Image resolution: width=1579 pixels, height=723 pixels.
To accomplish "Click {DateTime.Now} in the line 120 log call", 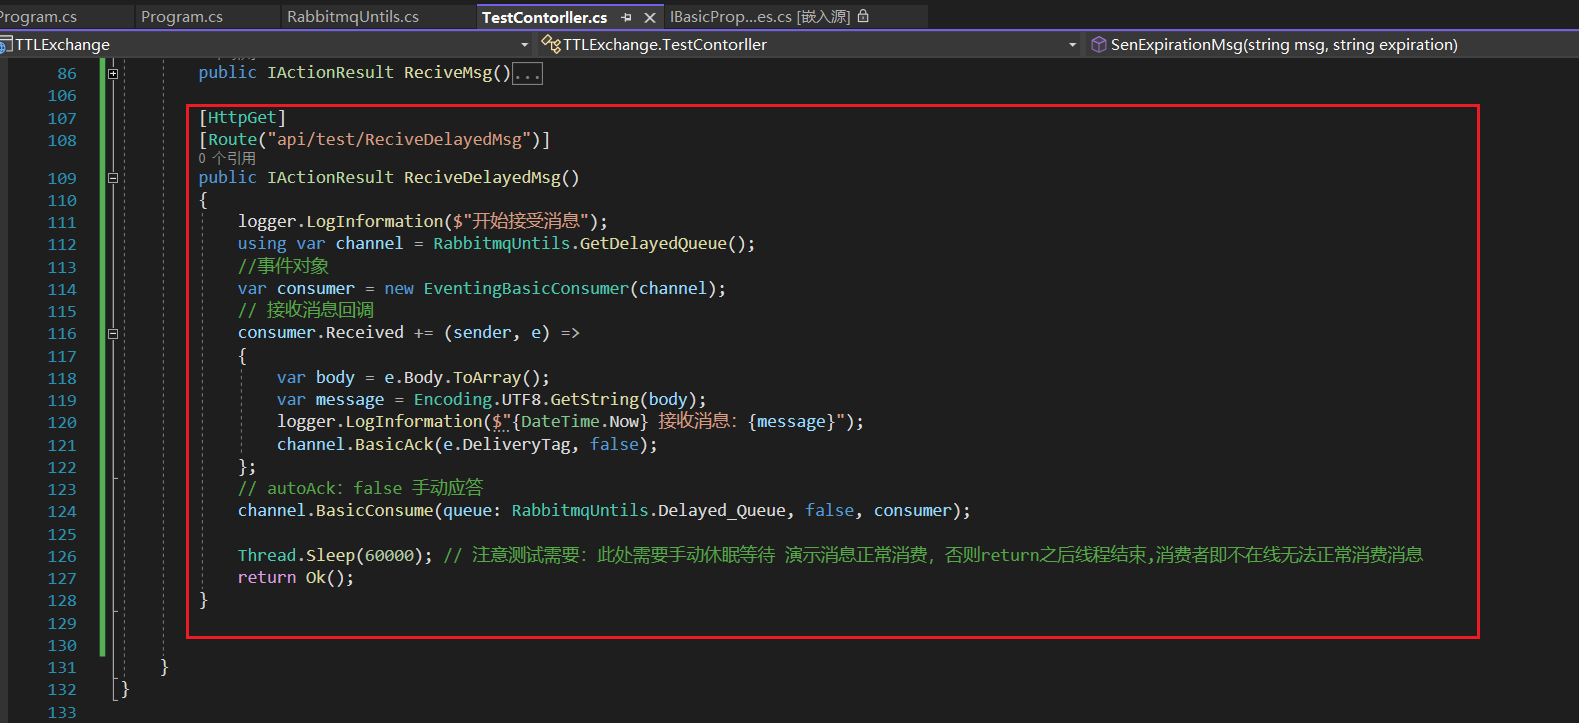I will tap(580, 421).
